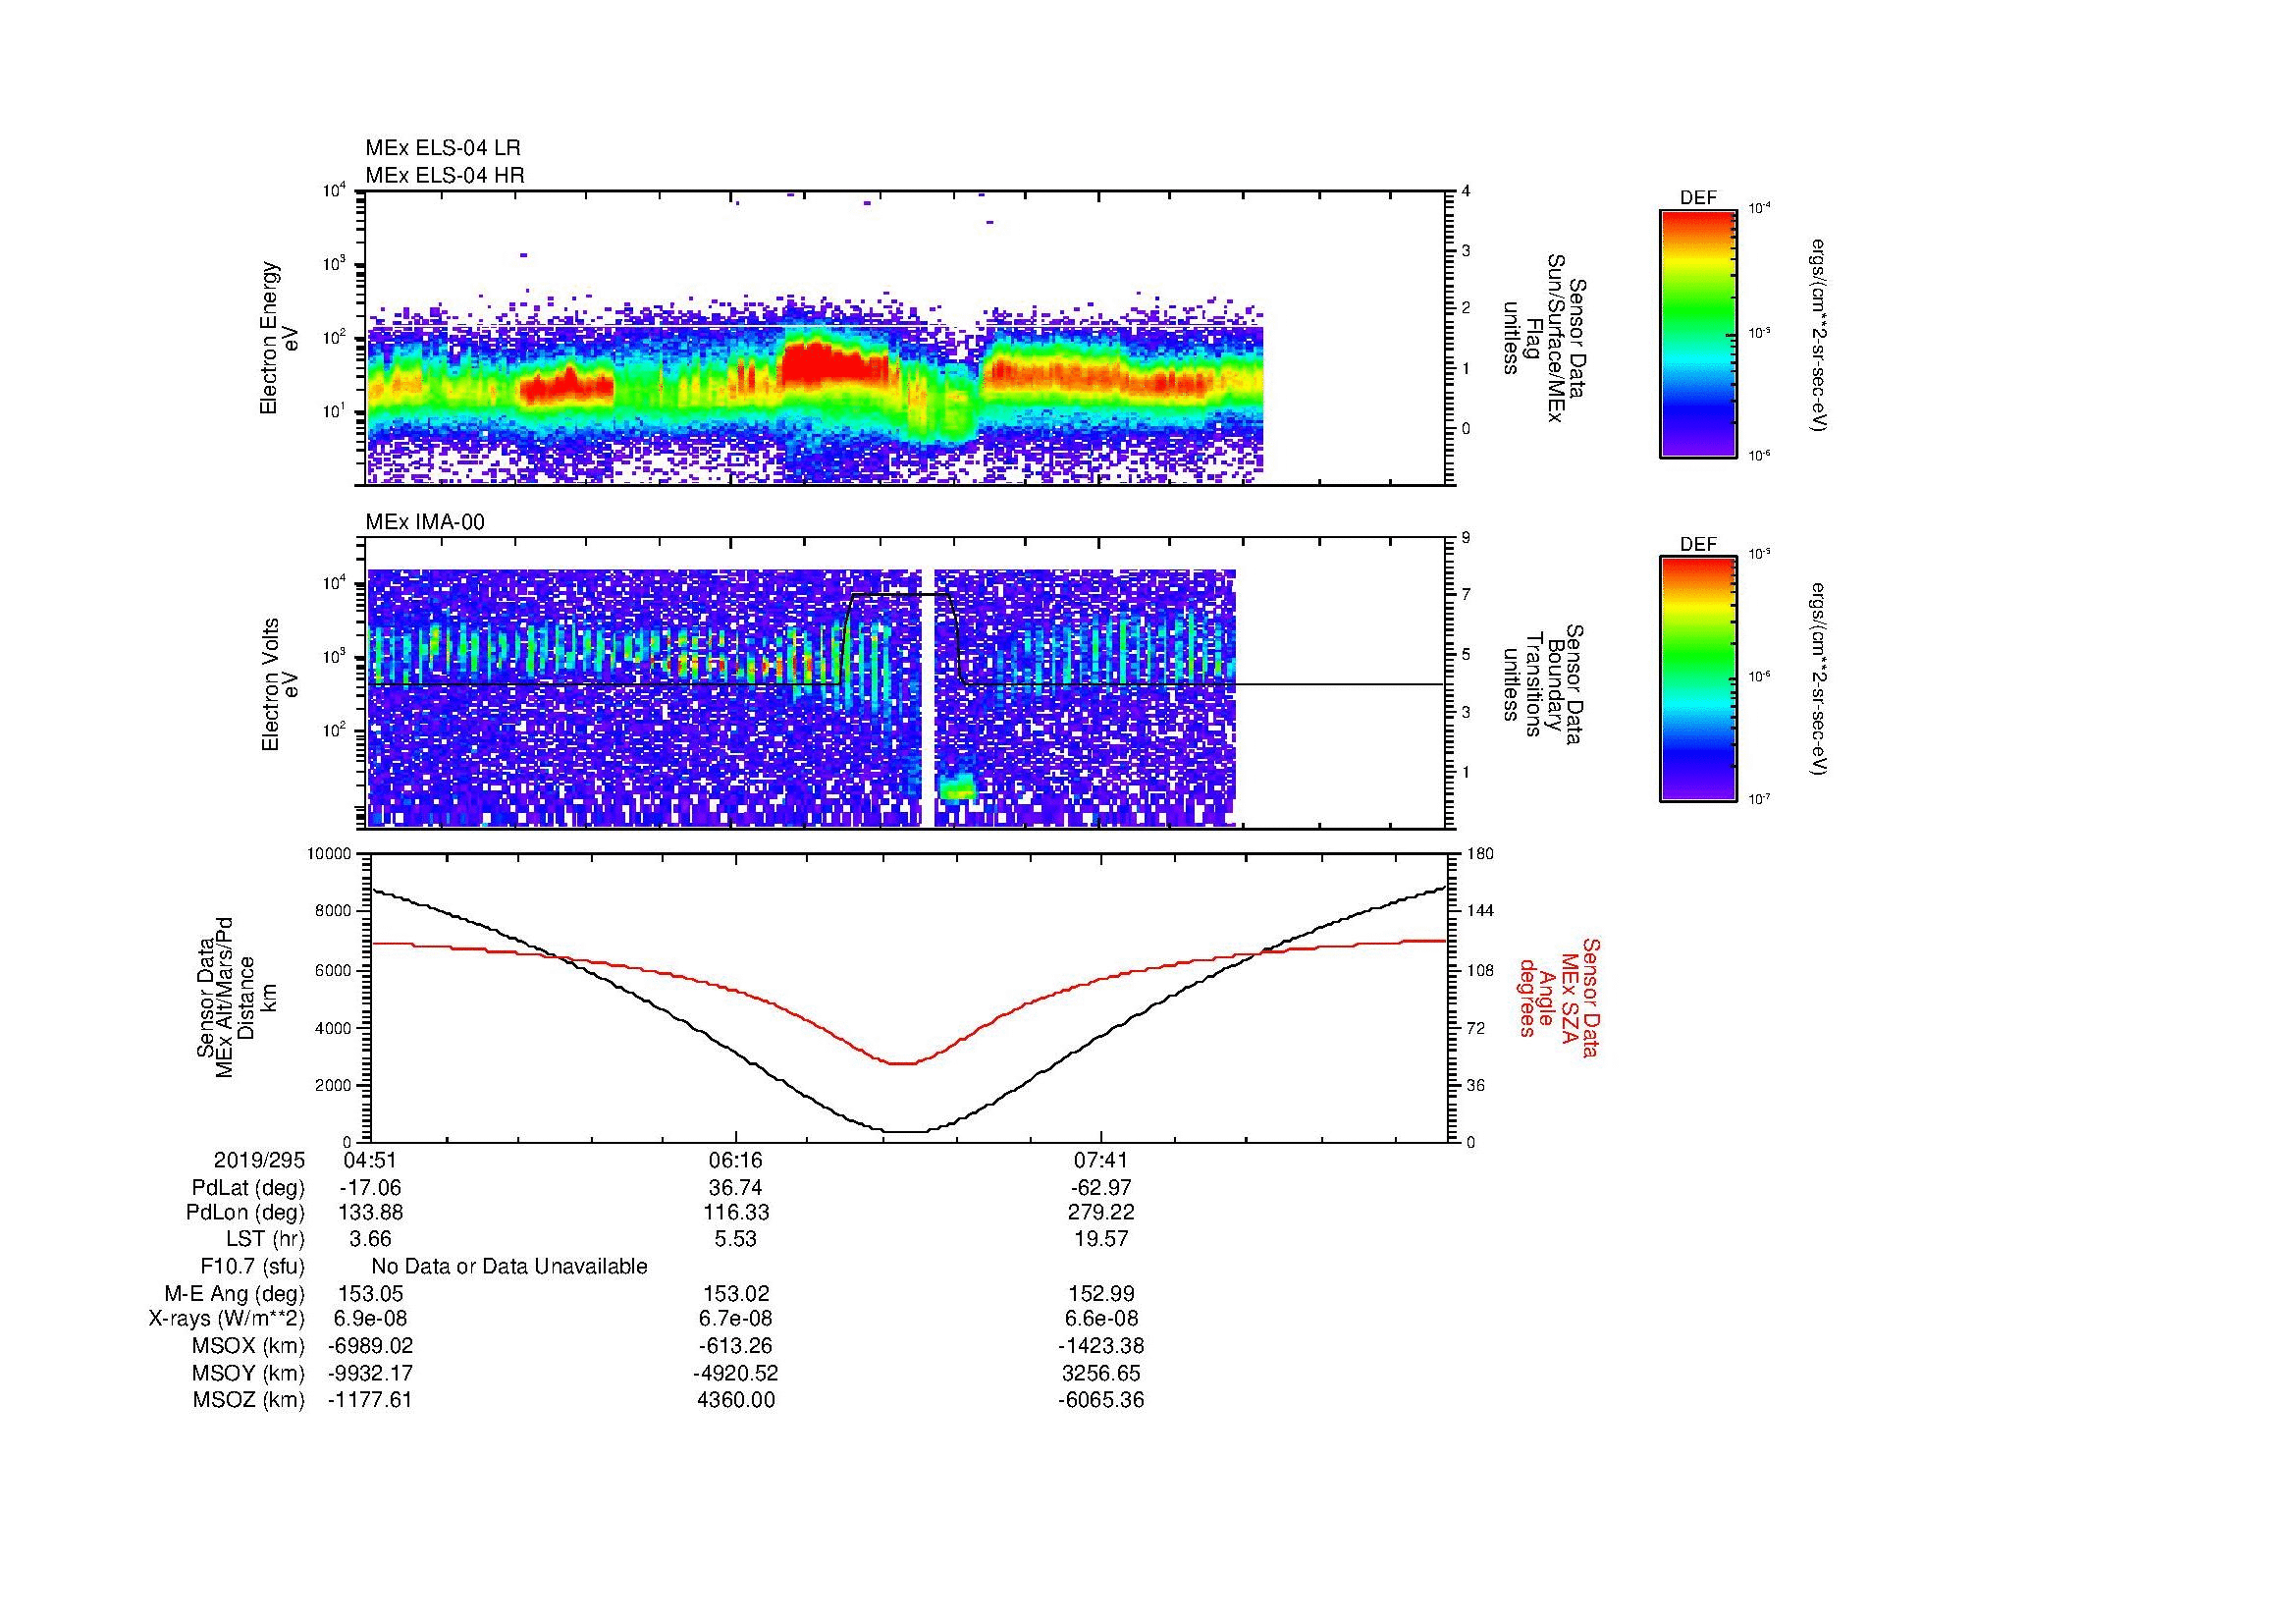Click the SZA axis tick '144'
Viewport: 2296px width, 1623px height.
[1480, 911]
